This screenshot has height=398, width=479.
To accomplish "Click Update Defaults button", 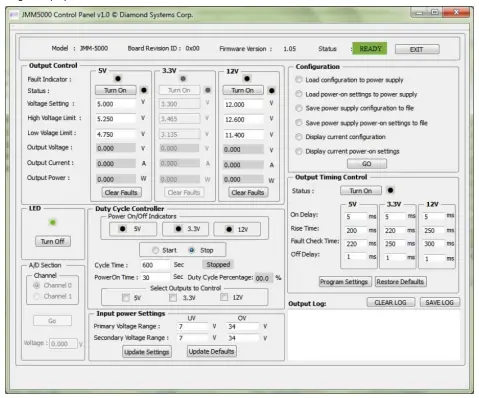I will [x=212, y=352].
